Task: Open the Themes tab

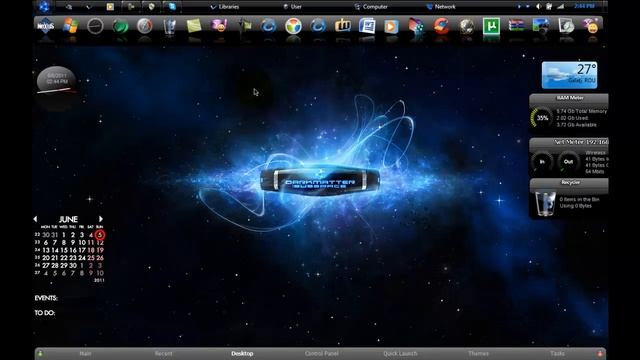Action: (x=478, y=353)
